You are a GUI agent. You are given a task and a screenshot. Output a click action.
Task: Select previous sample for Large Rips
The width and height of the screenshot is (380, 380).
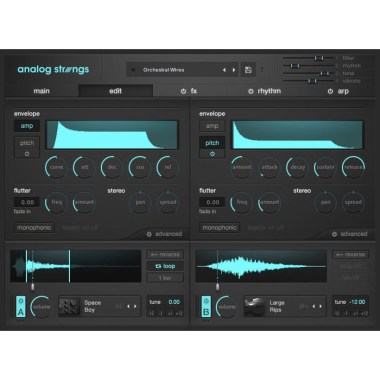coord(313,306)
